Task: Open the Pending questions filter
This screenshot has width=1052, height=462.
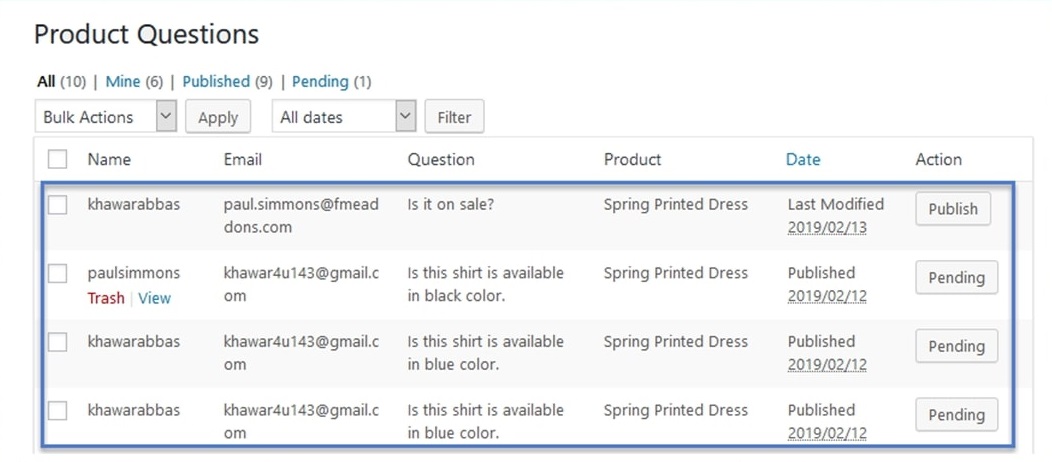Action: click(320, 82)
